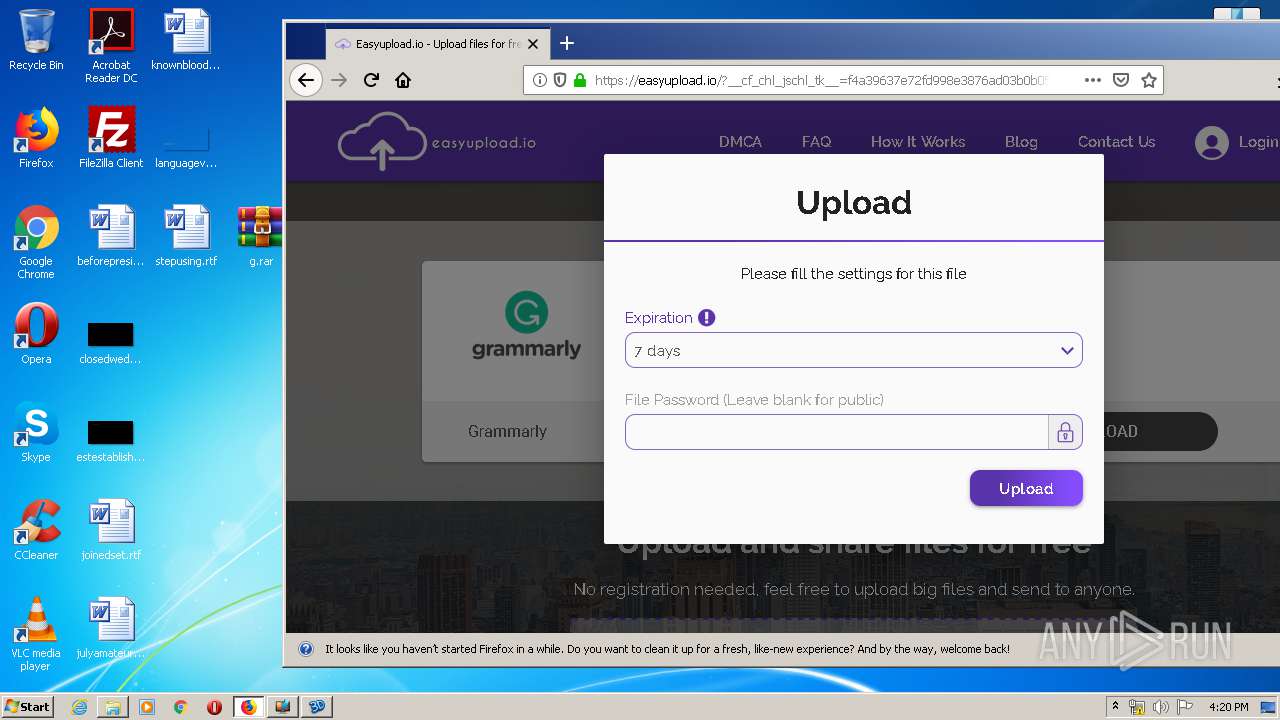
Task: Click the 4:20 PM taskbar clock
Action: point(1229,707)
